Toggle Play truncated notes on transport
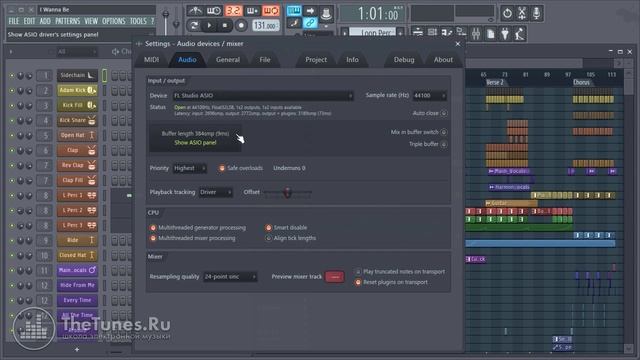This screenshot has width=640, height=360. pos(358,272)
